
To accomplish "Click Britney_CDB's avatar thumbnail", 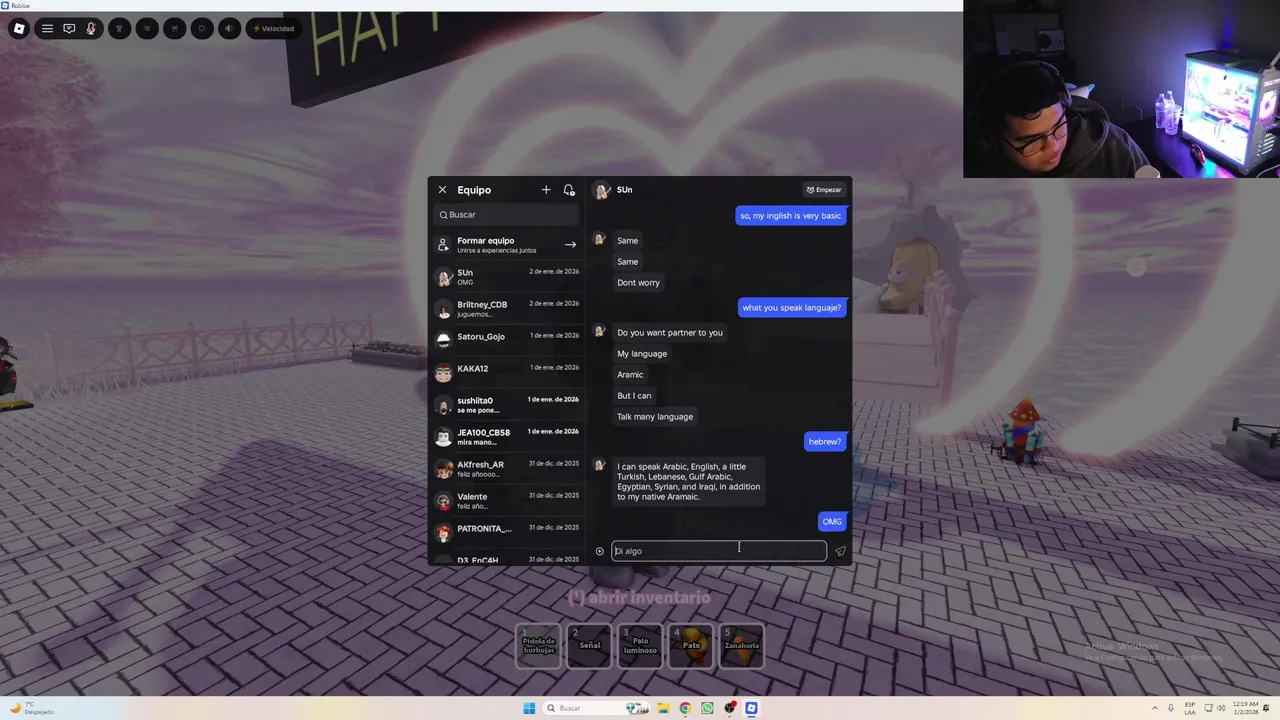I will (x=444, y=309).
